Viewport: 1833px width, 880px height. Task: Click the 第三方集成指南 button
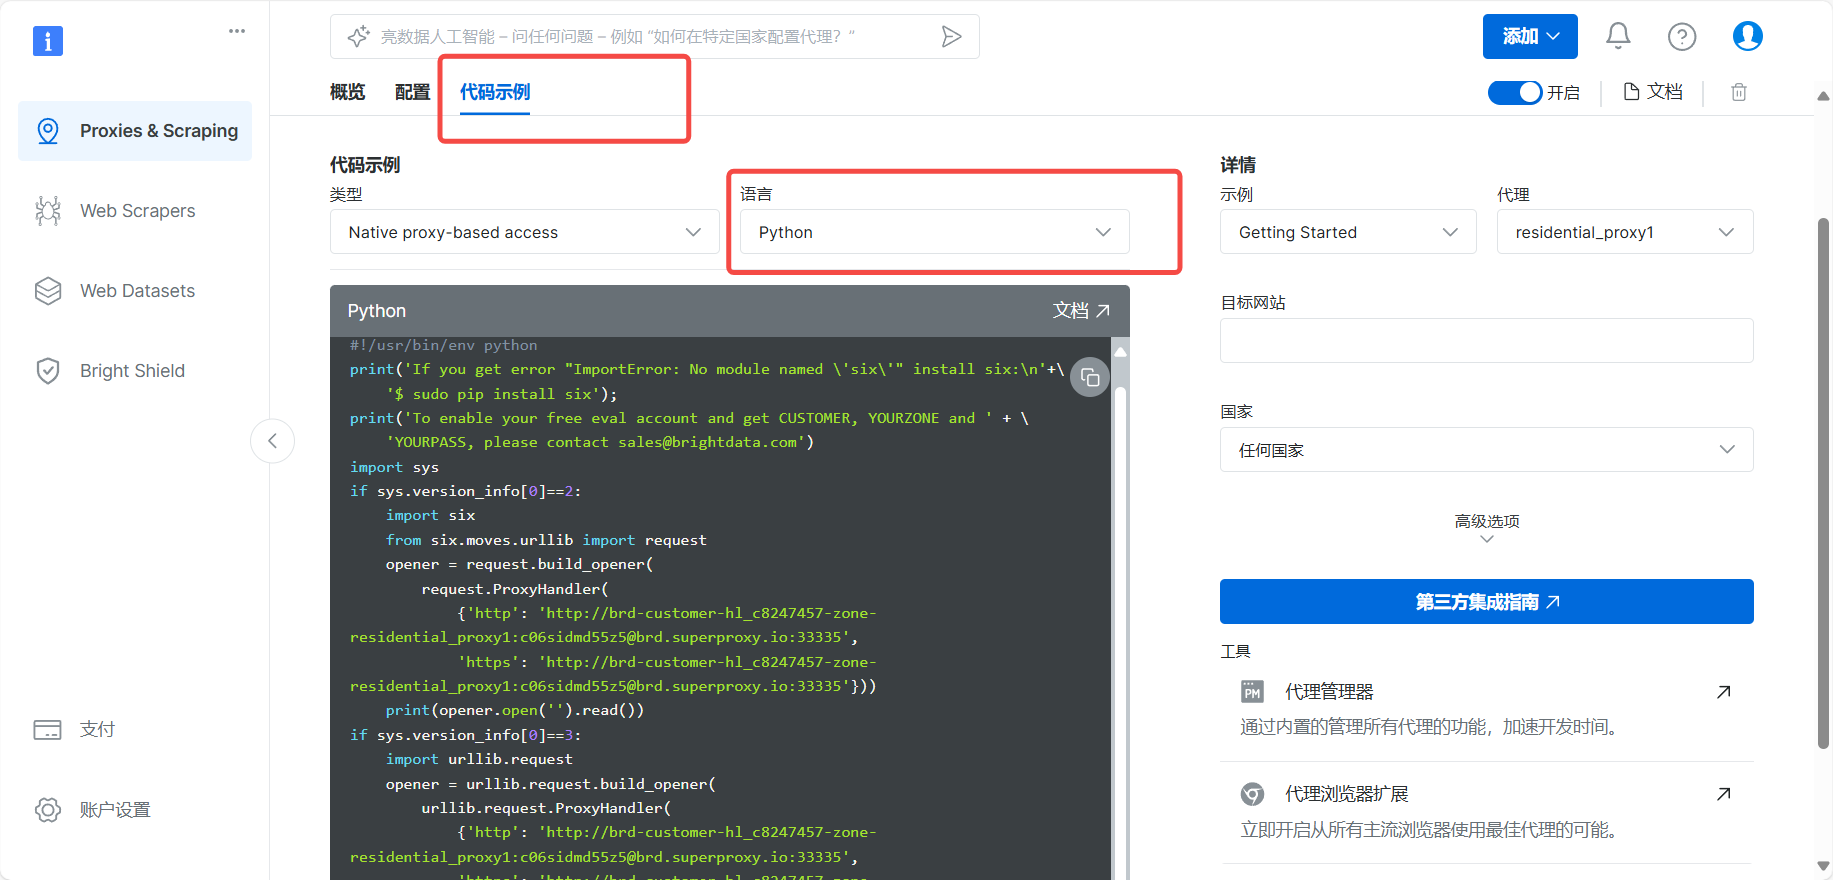click(1487, 602)
